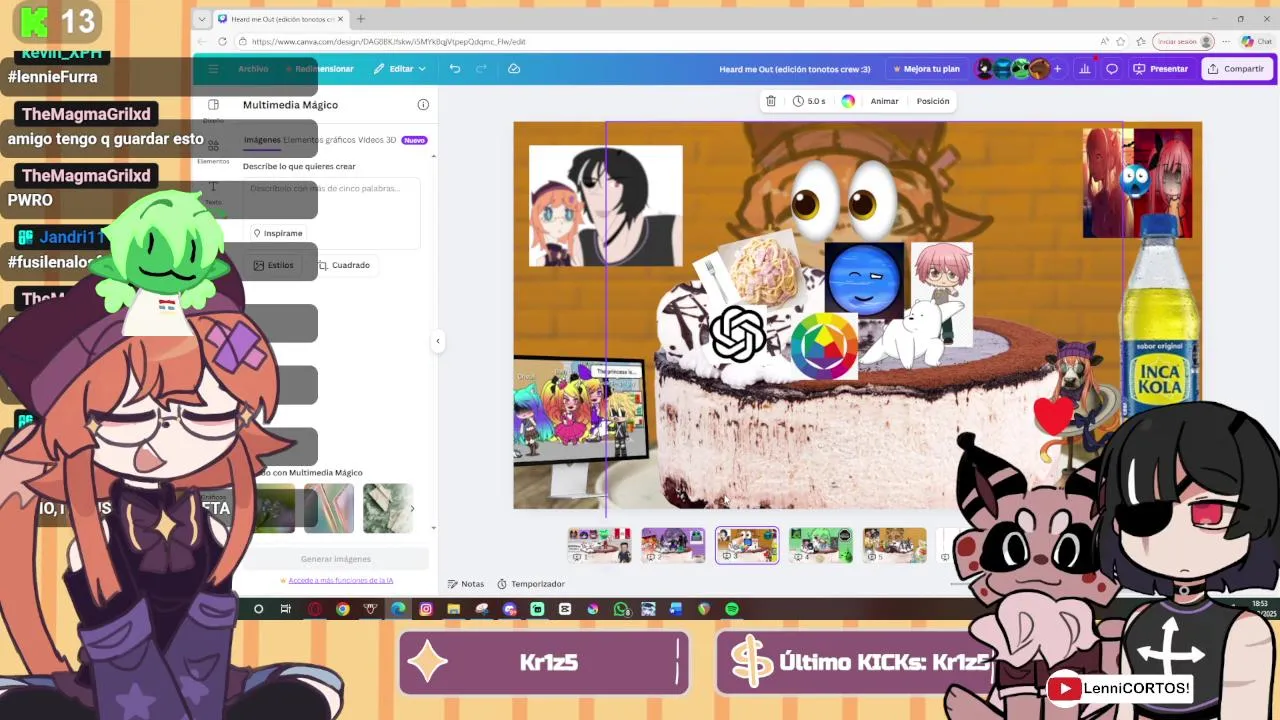Select the color wheel image on the canvas
This screenshot has width=1280, height=720.
824,346
